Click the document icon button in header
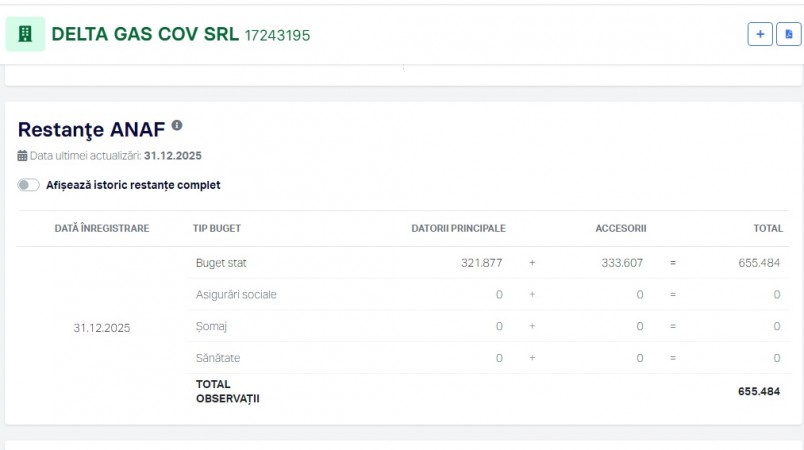This screenshot has height=450, width=804. pos(788,34)
